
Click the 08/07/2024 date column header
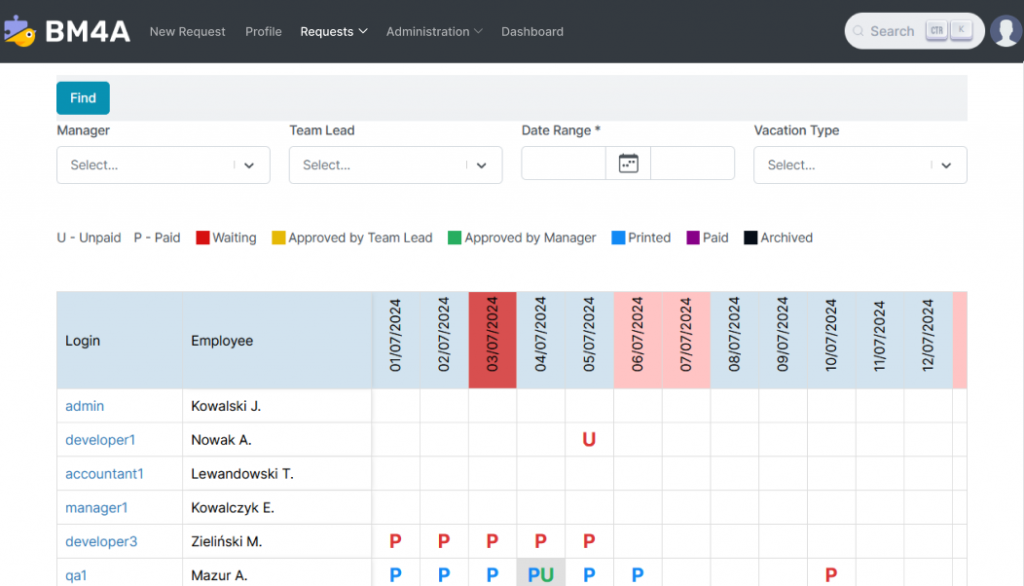pos(735,340)
